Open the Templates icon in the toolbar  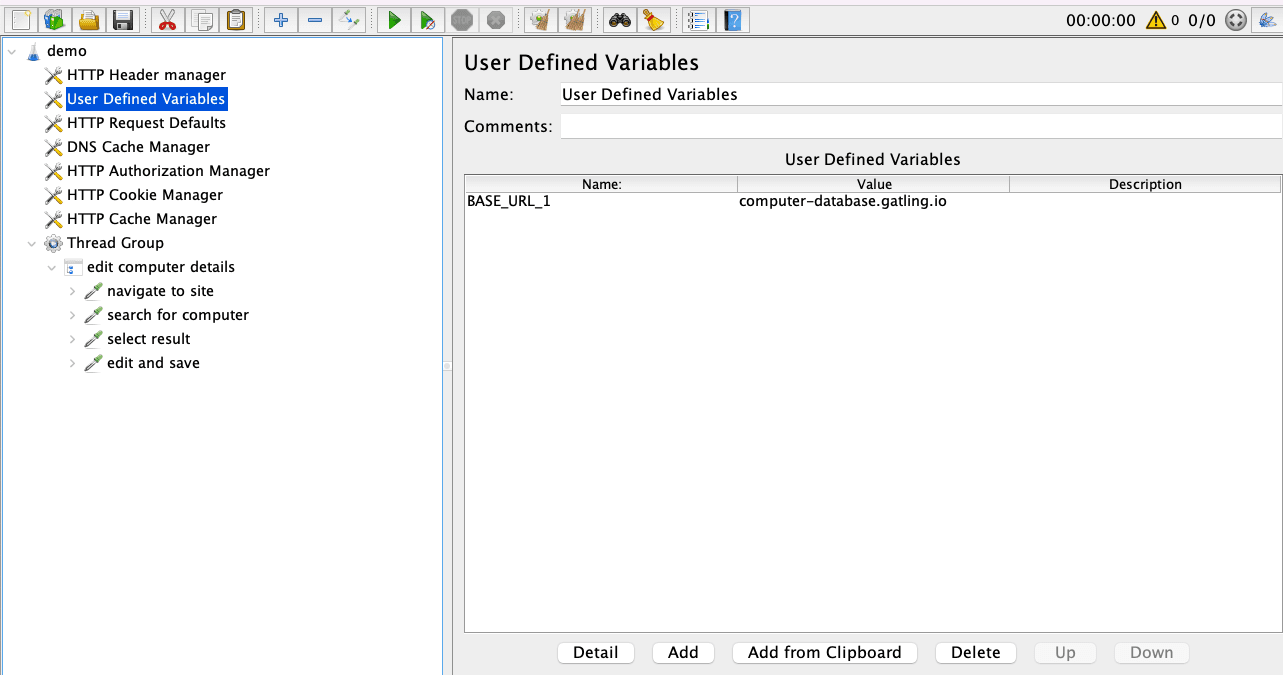54,19
